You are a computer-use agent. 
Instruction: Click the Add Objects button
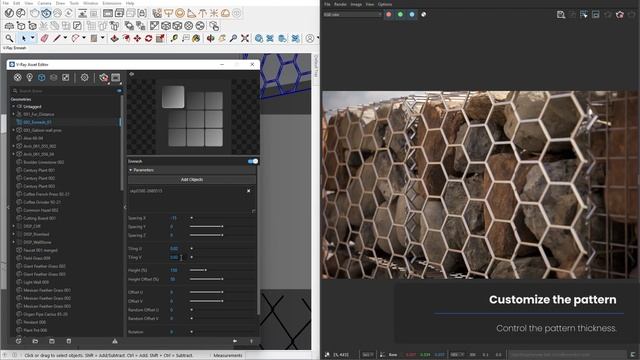point(192,180)
